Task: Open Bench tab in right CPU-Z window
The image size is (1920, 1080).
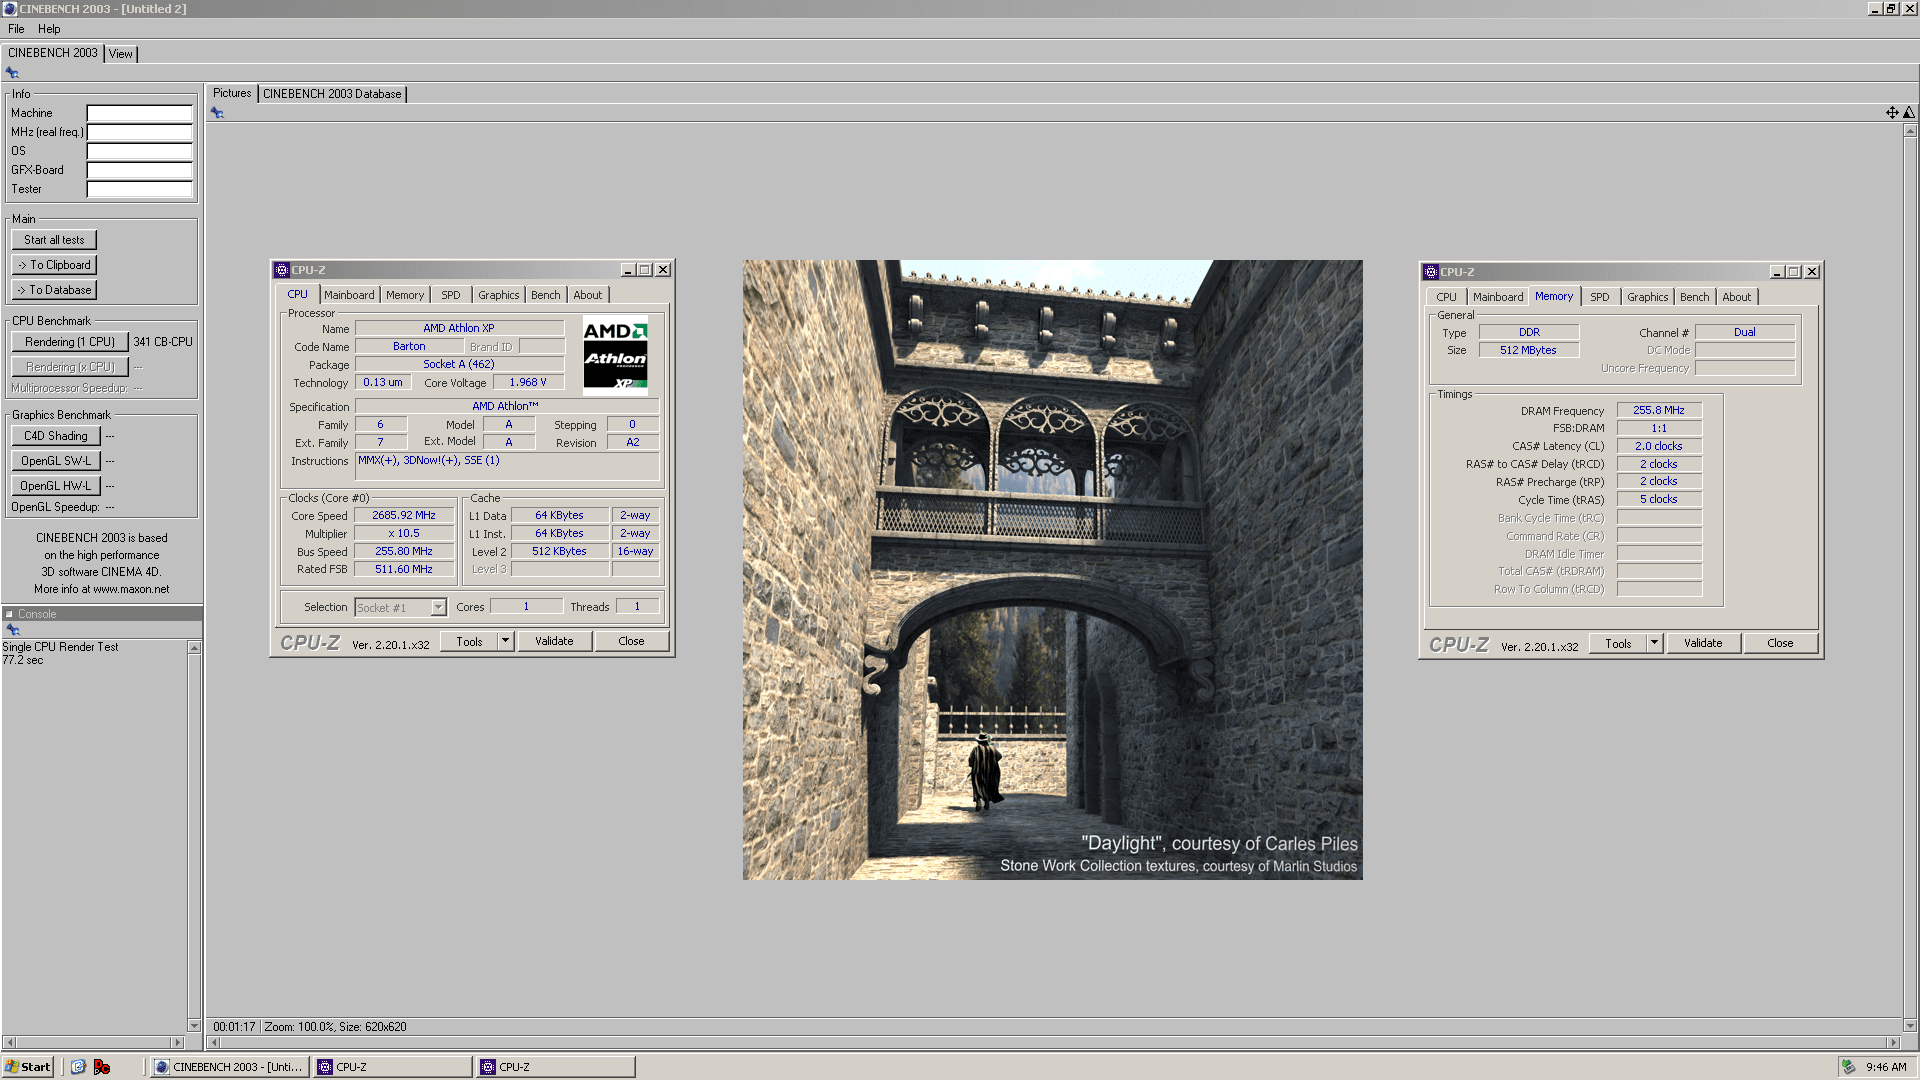Action: pos(1695,297)
